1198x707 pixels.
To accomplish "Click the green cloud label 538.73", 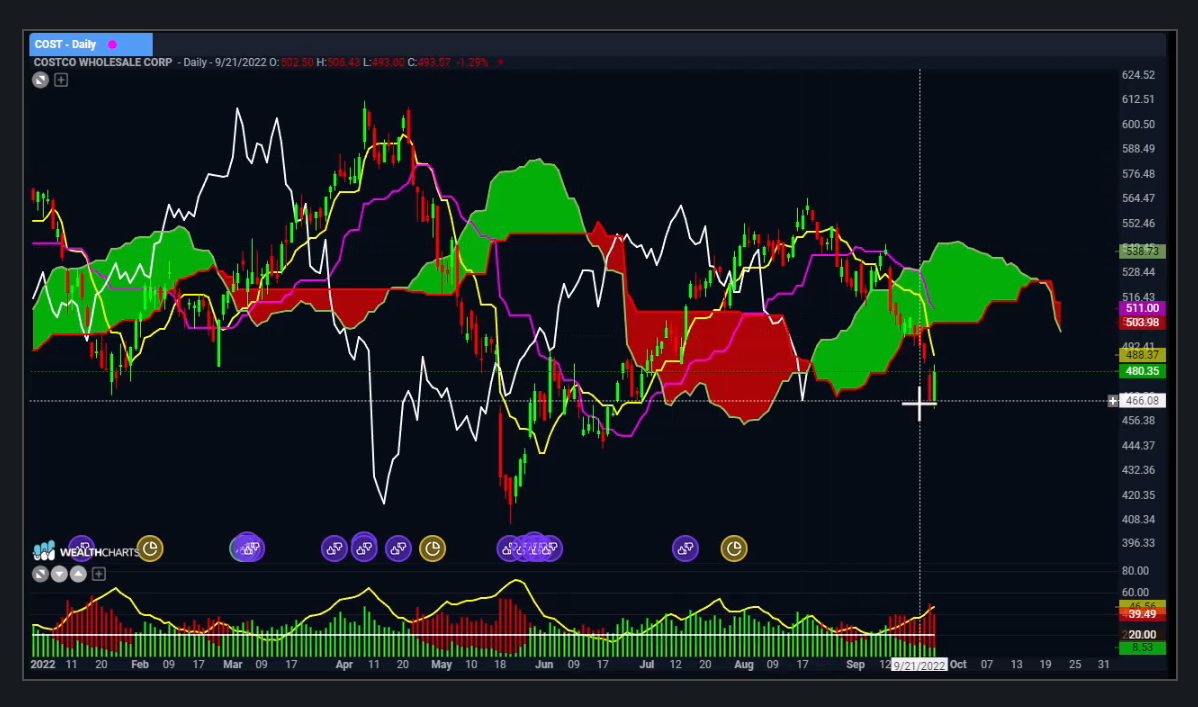I will pos(1142,251).
